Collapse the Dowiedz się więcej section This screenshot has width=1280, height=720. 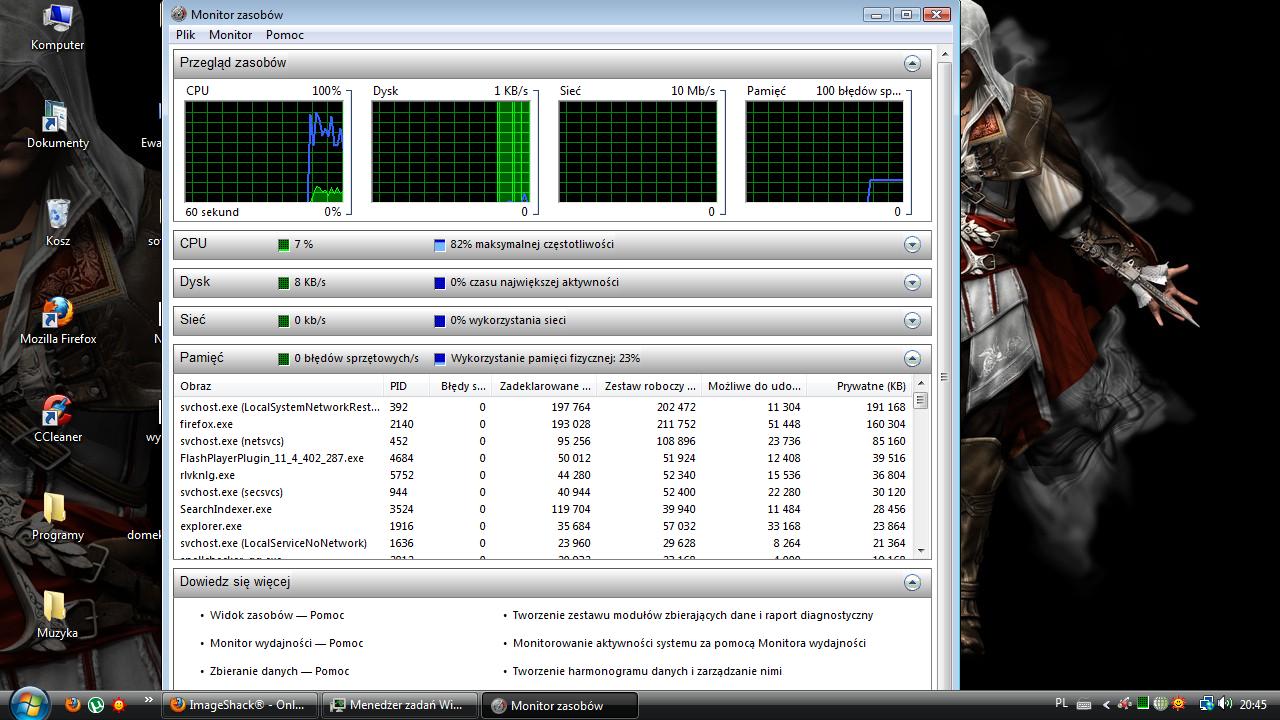coord(912,582)
